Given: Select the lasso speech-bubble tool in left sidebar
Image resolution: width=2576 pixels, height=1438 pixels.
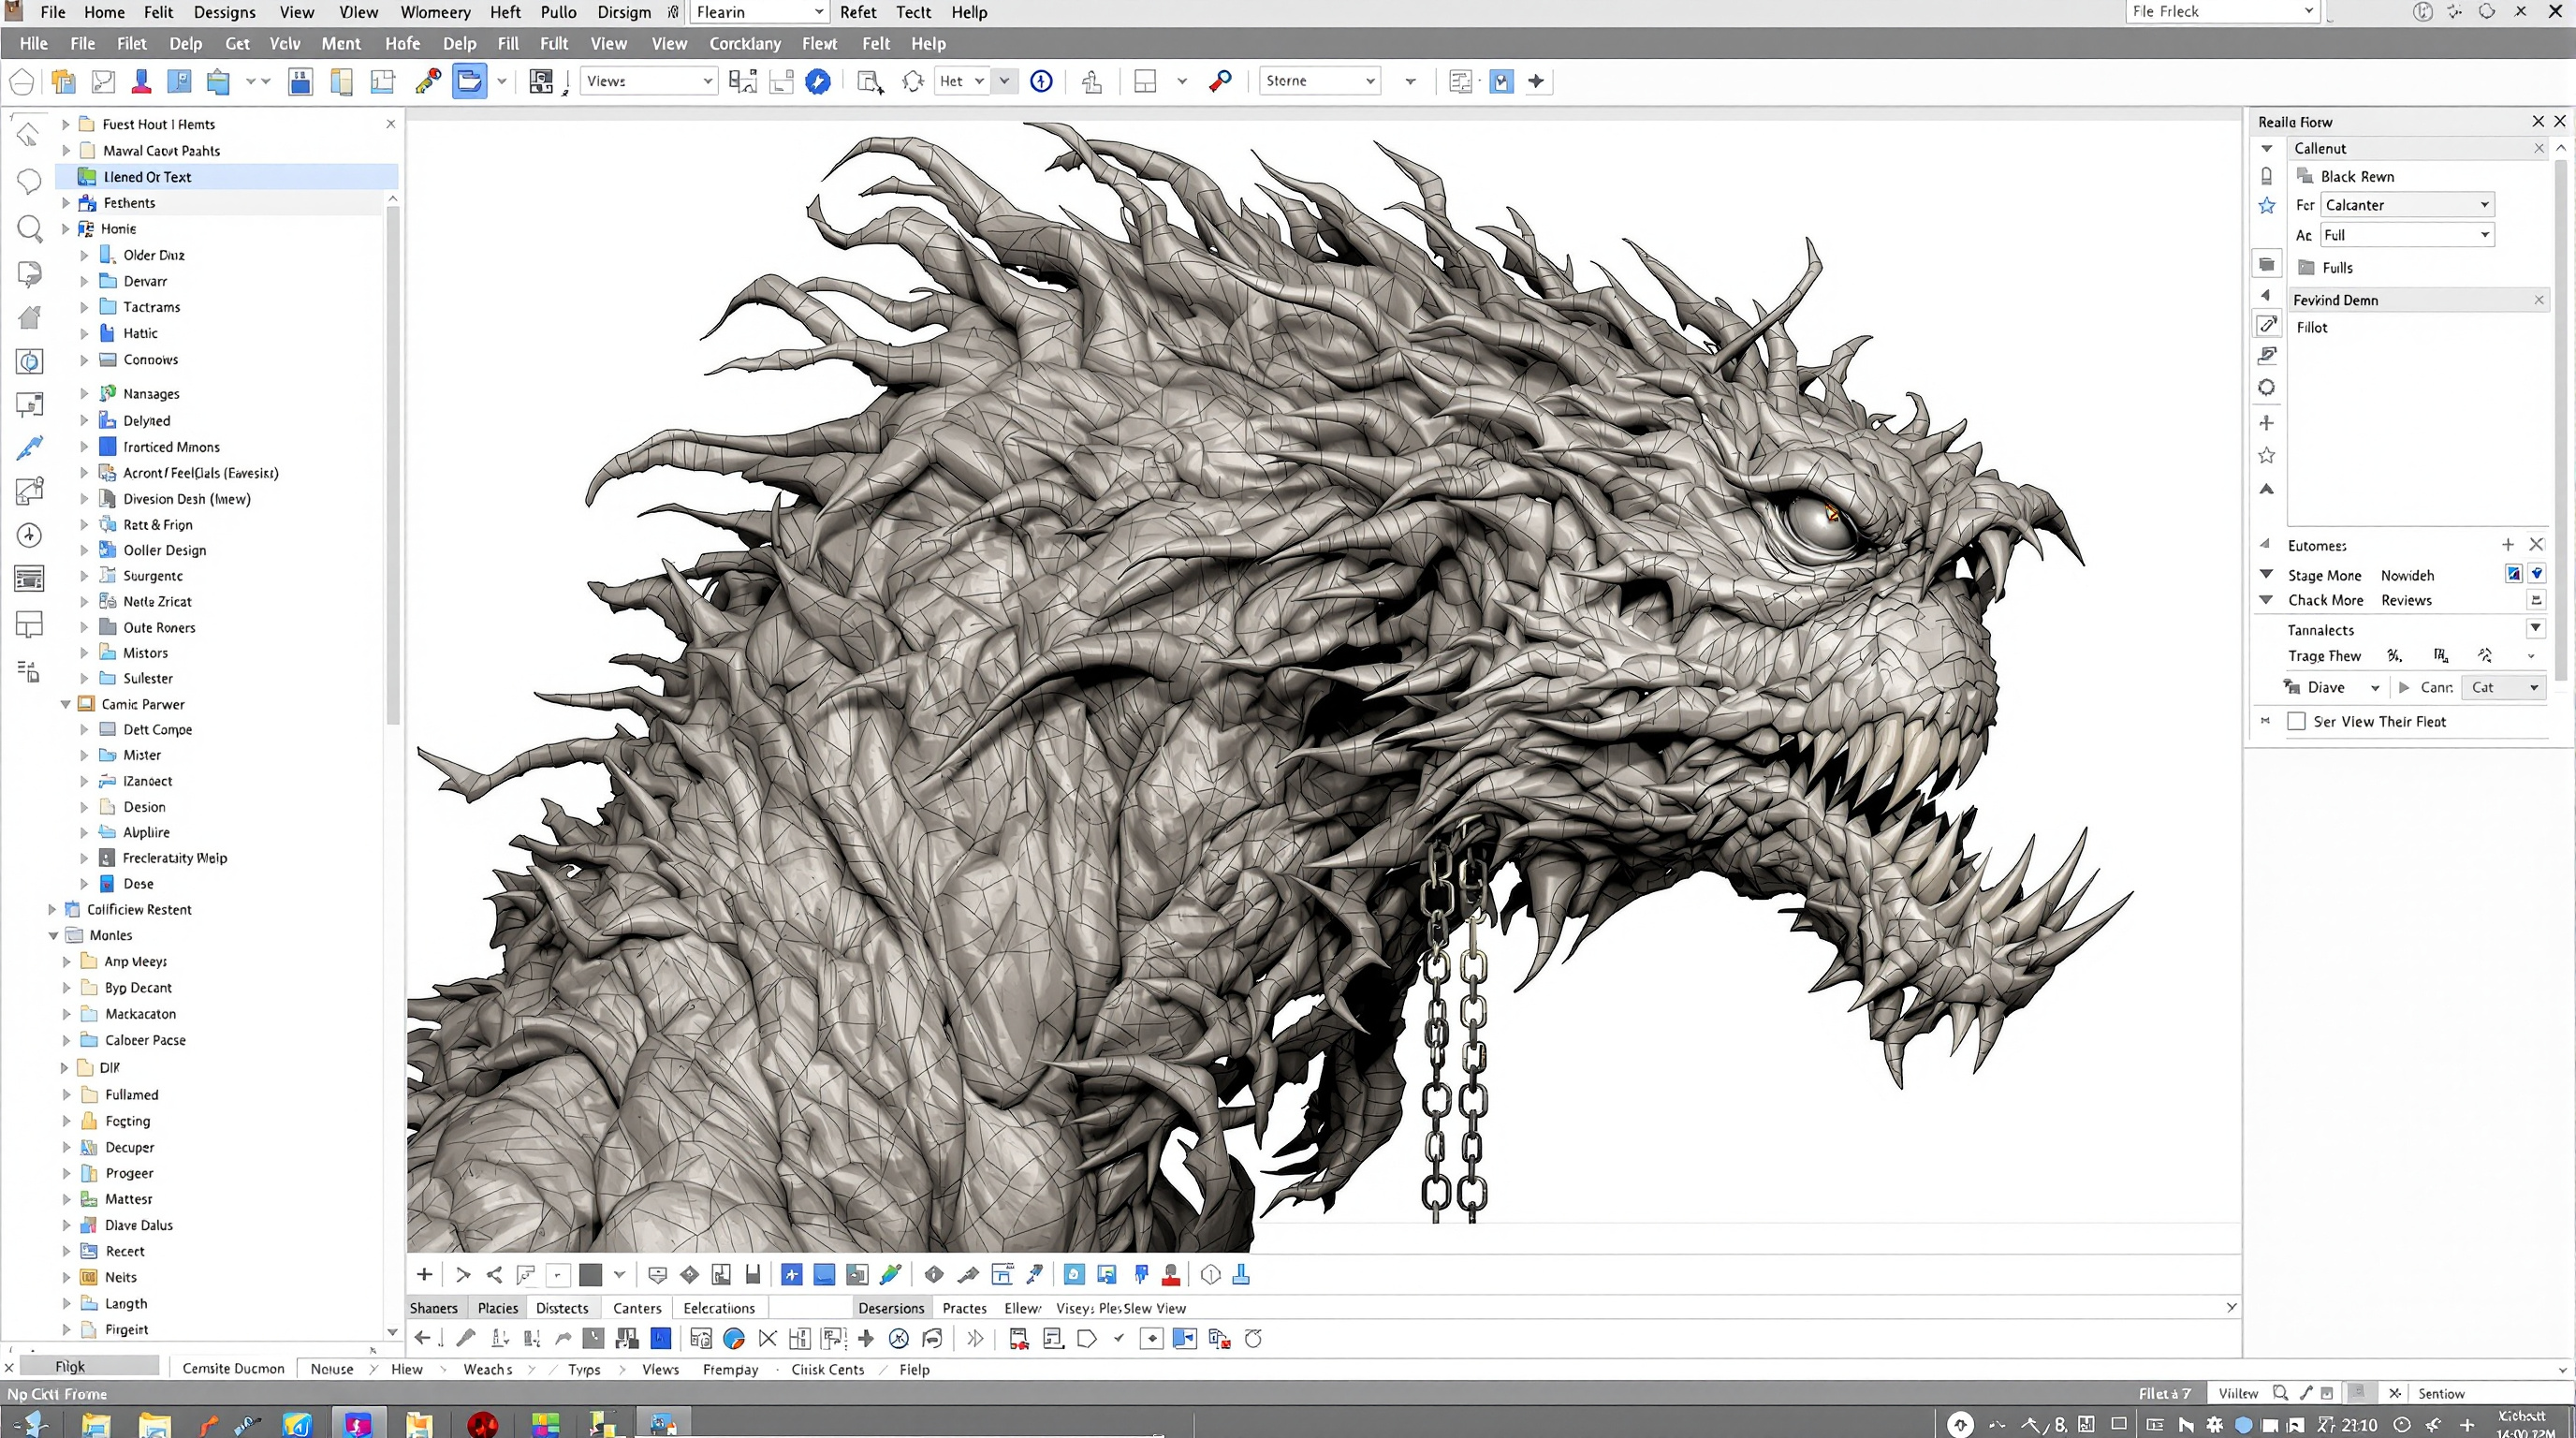Looking at the screenshot, I should (29, 181).
